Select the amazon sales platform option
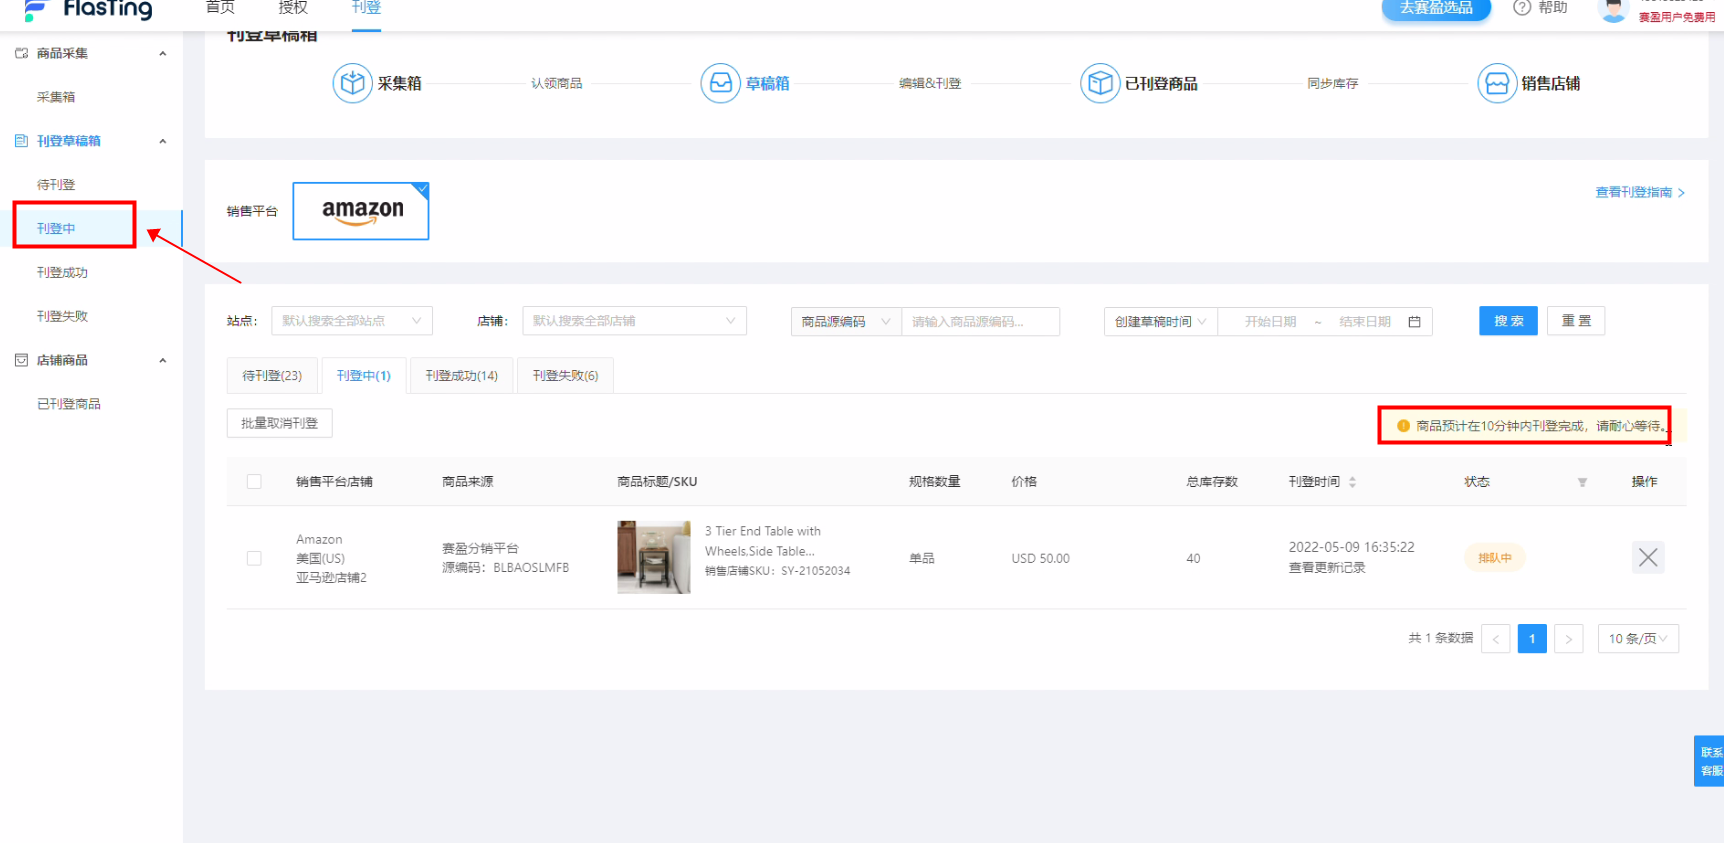 point(361,211)
